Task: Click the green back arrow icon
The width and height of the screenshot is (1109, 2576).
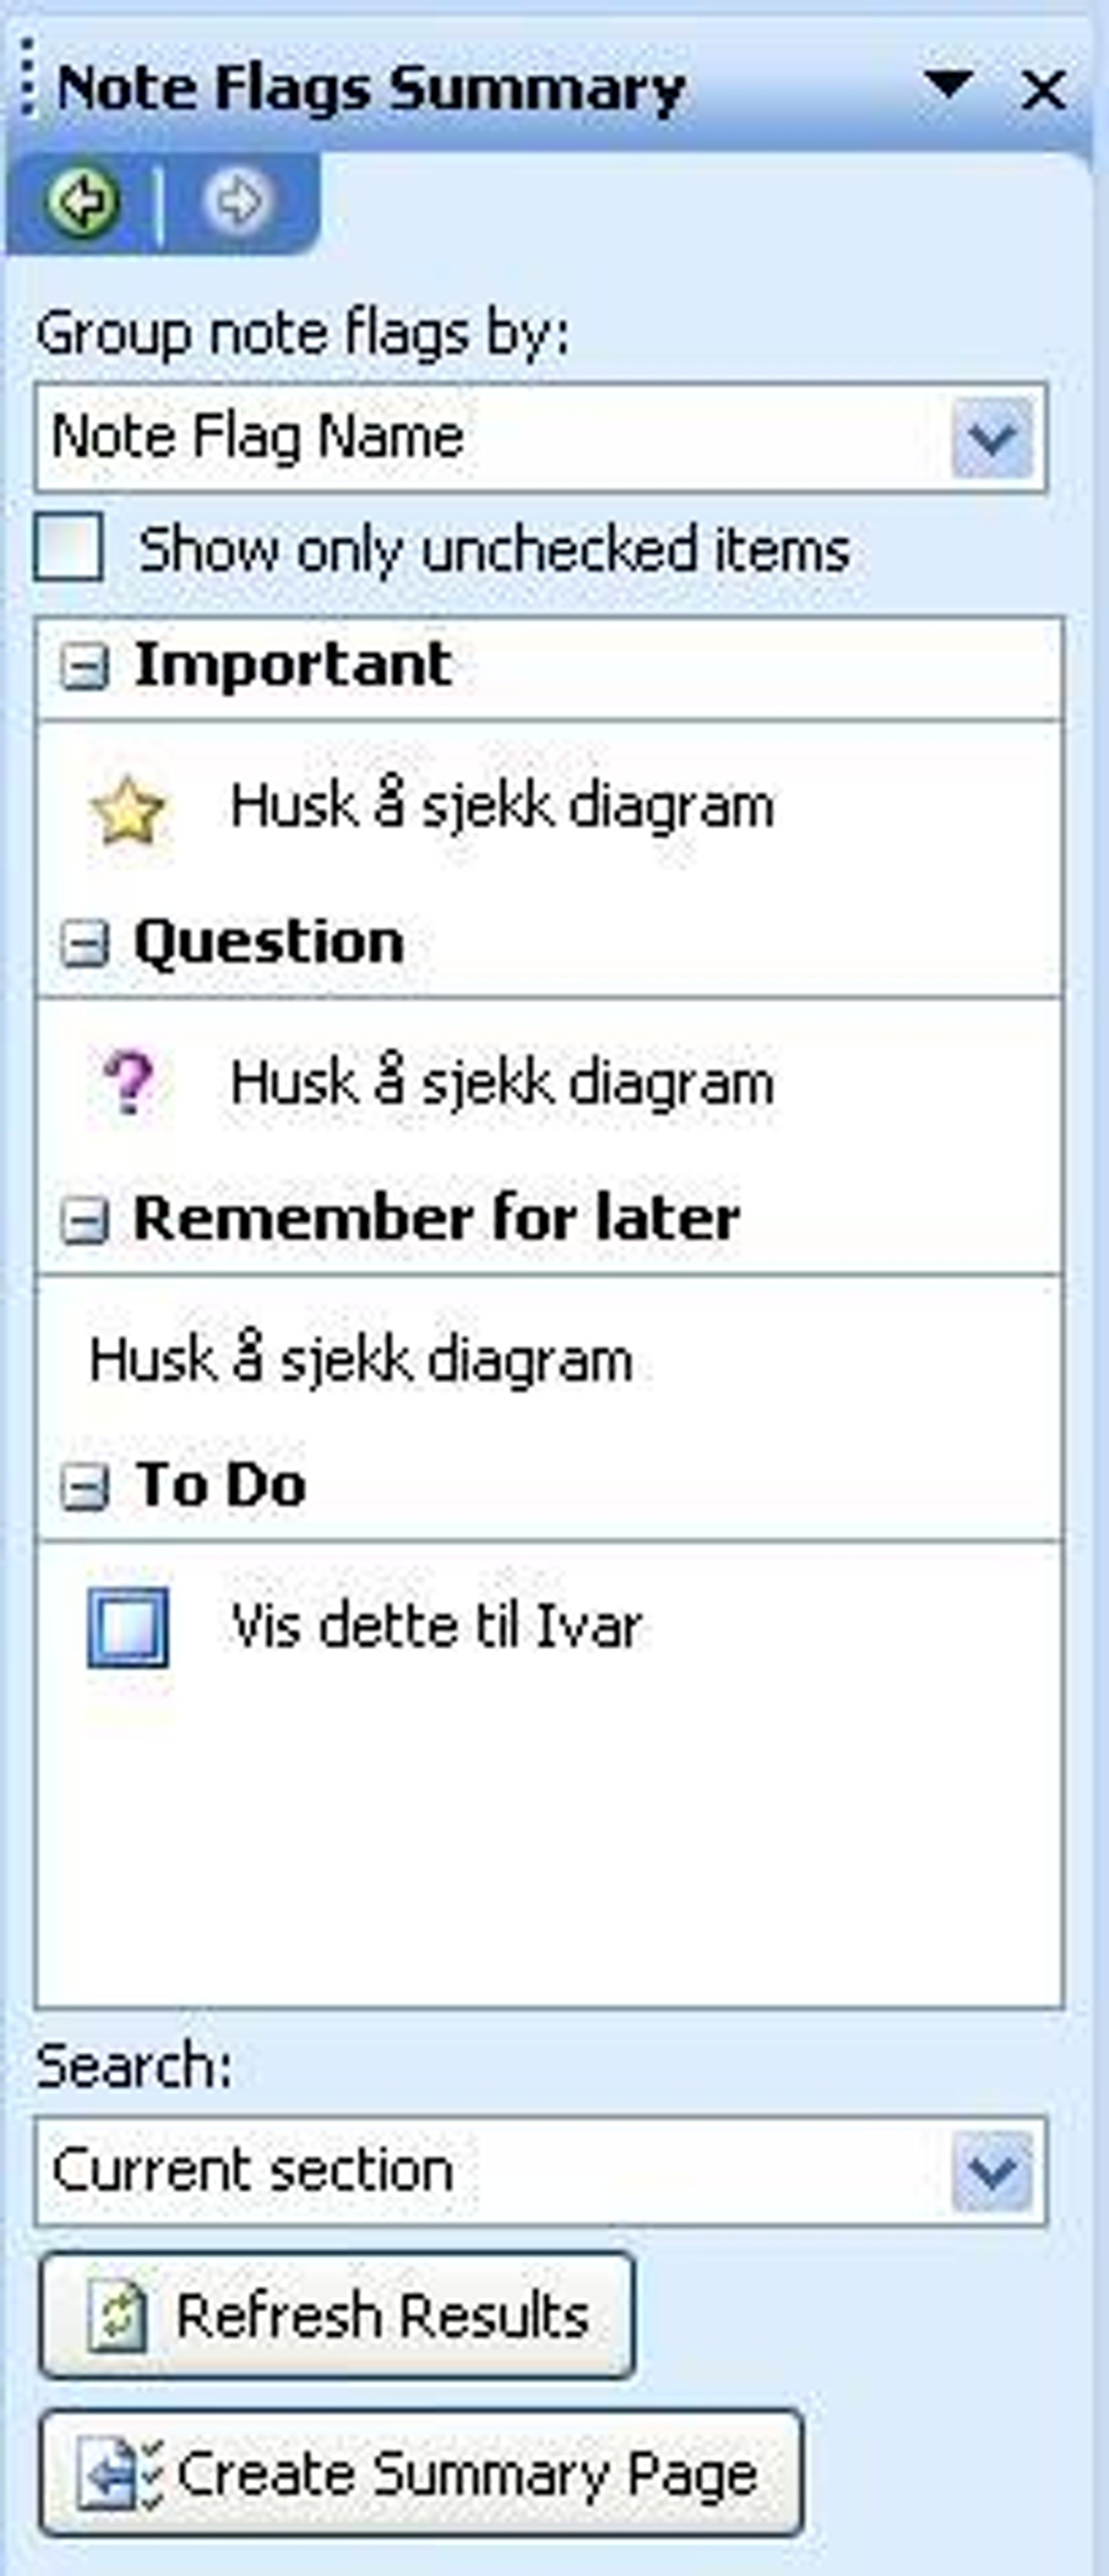Action: pyautogui.click(x=83, y=201)
